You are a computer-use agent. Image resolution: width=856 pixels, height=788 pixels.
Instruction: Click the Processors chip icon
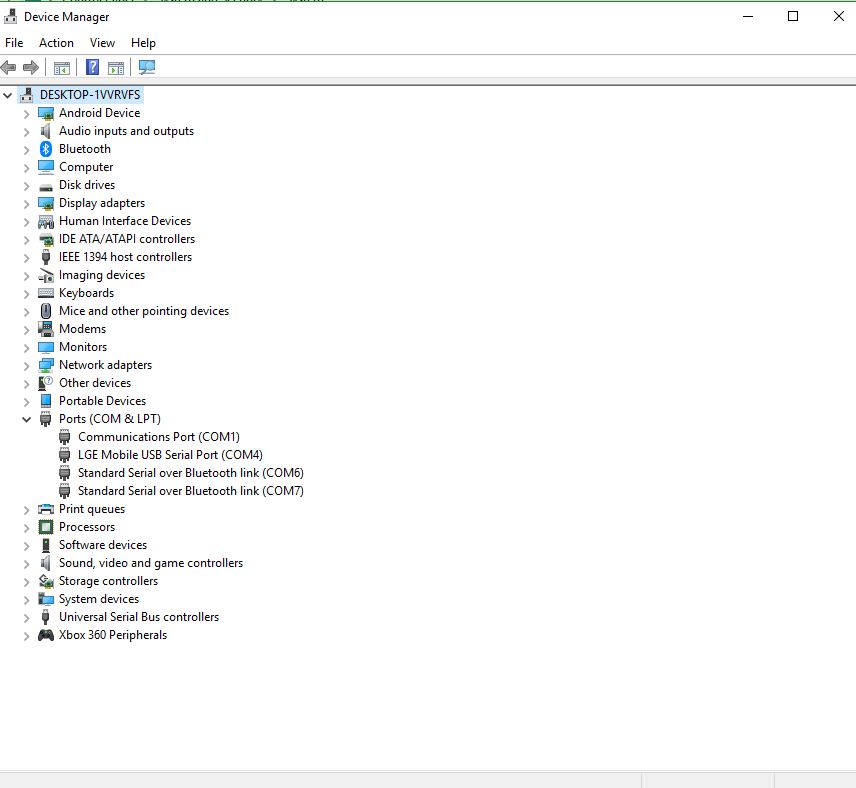pos(46,527)
